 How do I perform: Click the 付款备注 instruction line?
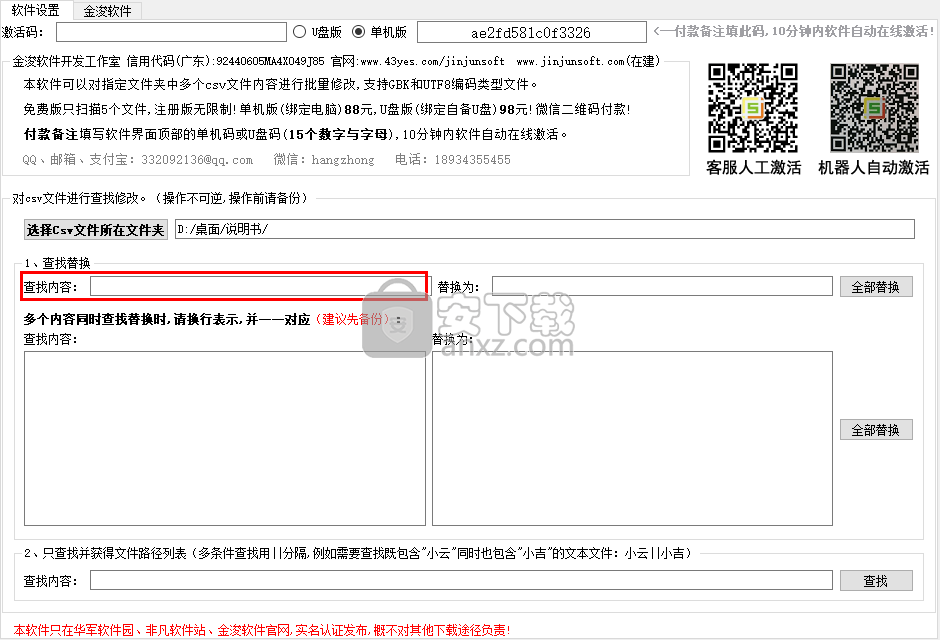coord(295,134)
